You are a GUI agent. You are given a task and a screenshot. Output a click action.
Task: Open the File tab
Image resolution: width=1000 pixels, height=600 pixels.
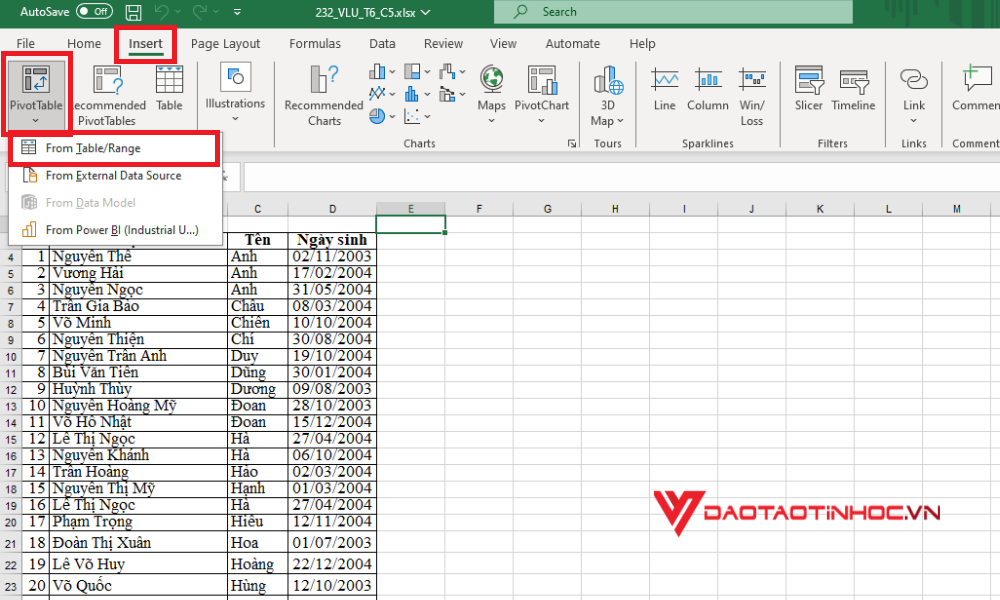click(26, 43)
